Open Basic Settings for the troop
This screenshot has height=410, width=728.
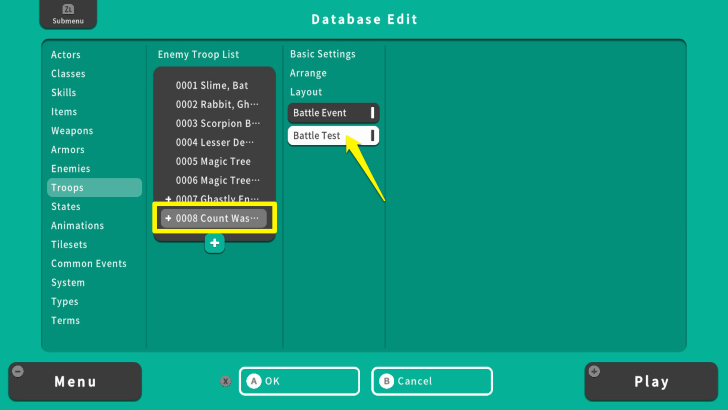(x=323, y=54)
